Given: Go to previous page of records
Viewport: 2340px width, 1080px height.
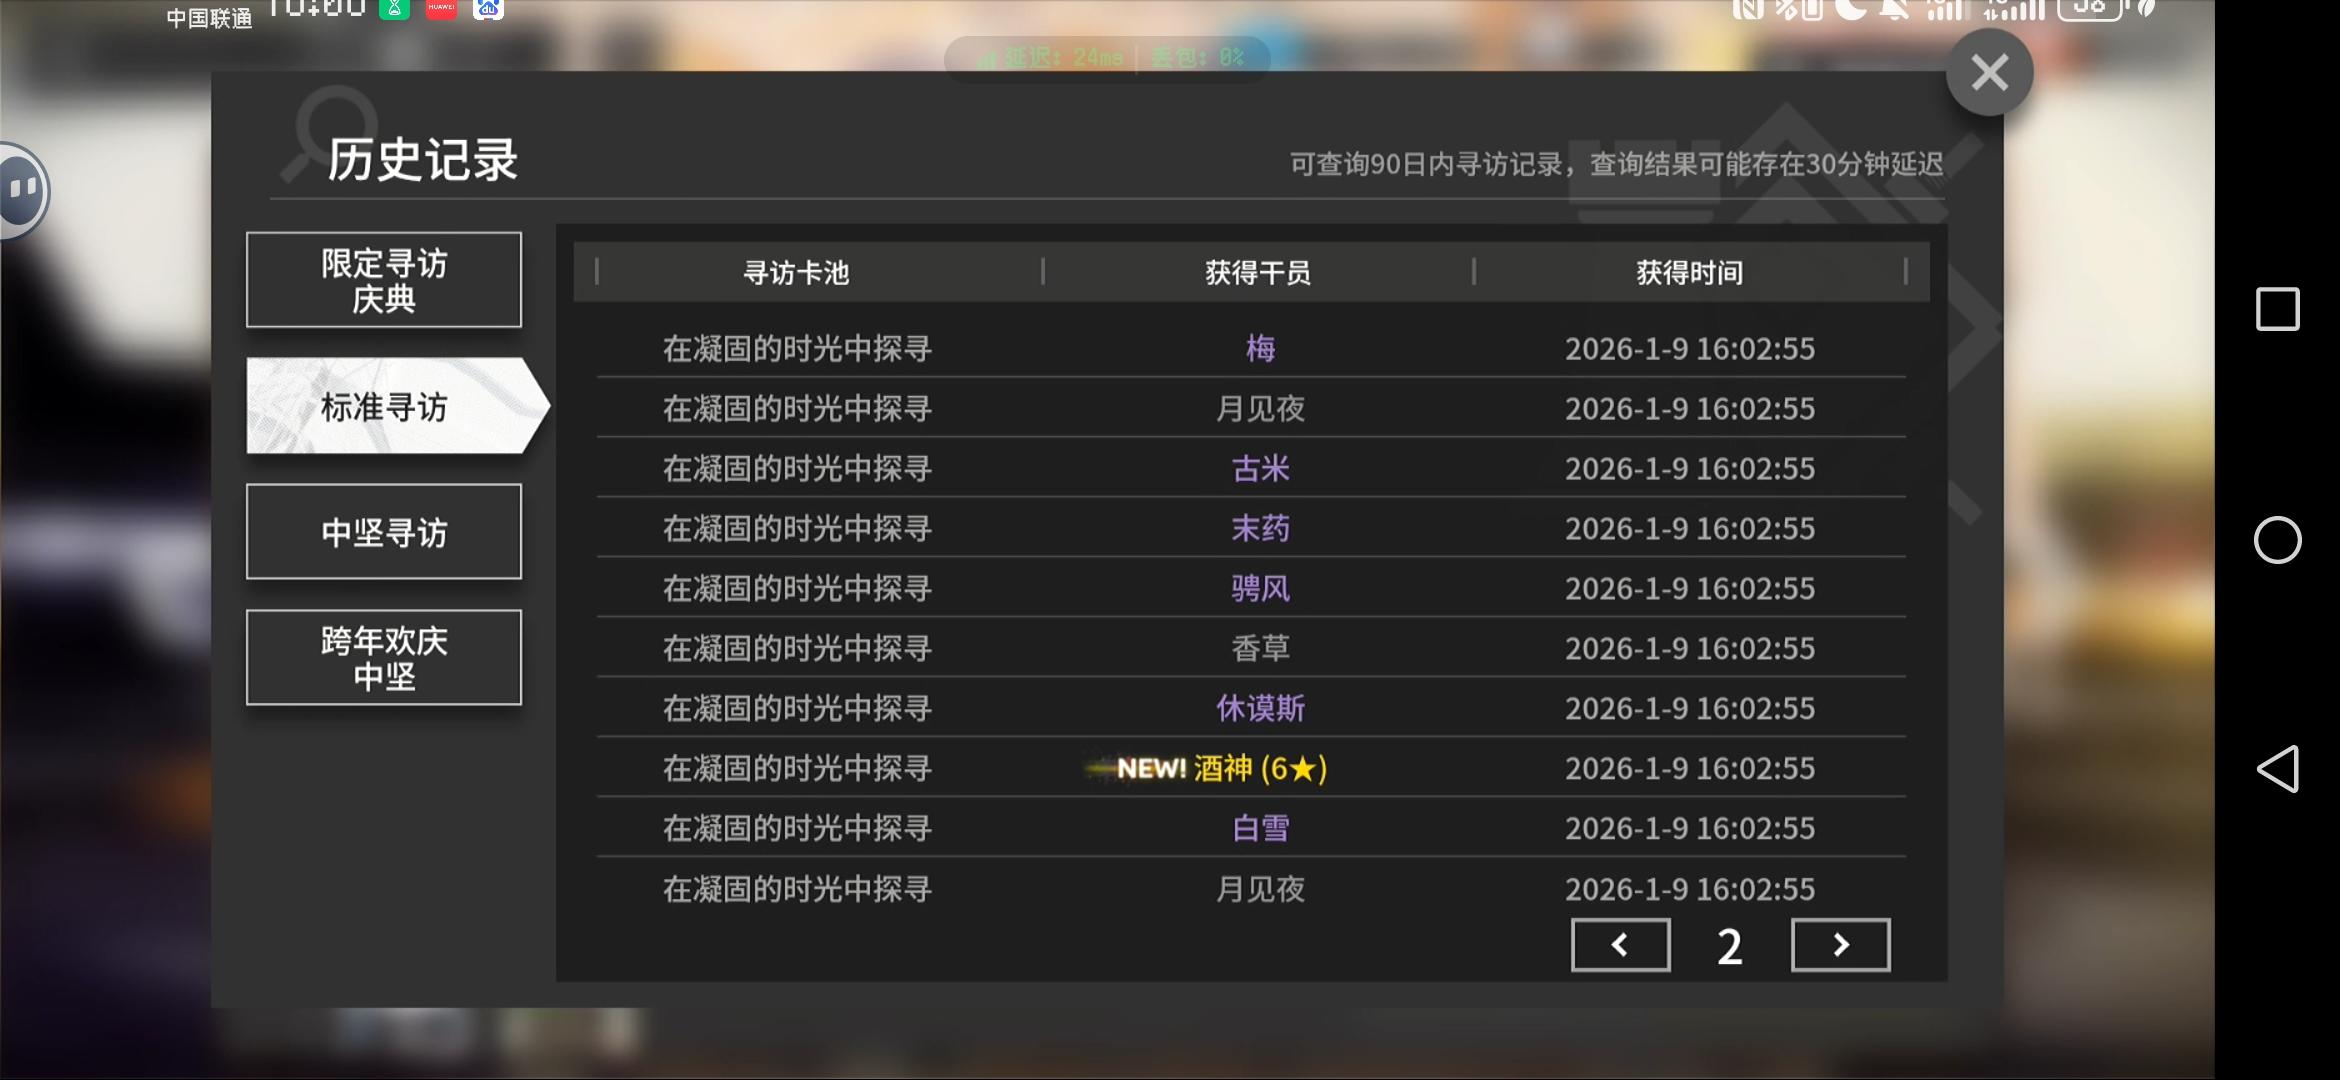Looking at the screenshot, I should (x=1620, y=945).
